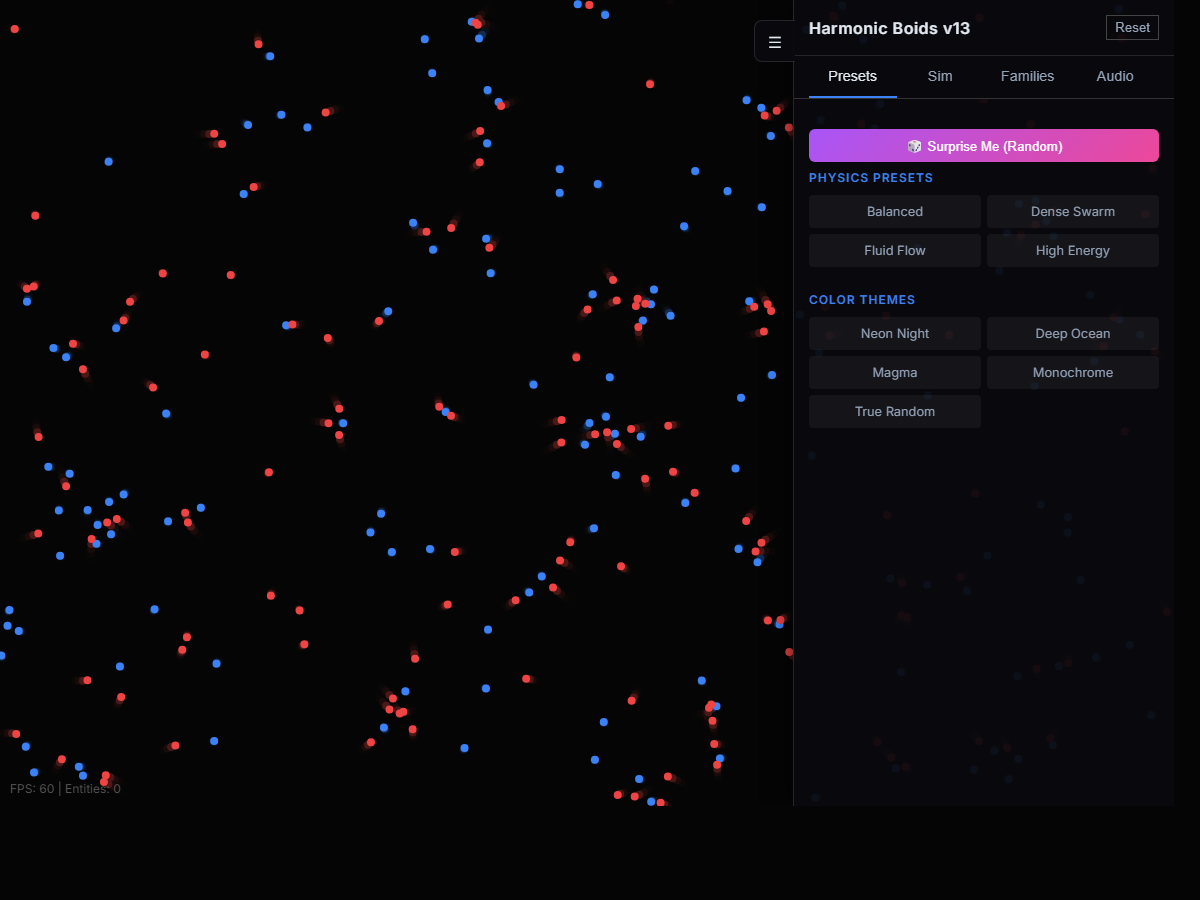Enable the Monochrome color theme
The image size is (1200, 900).
pos(1072,372)
